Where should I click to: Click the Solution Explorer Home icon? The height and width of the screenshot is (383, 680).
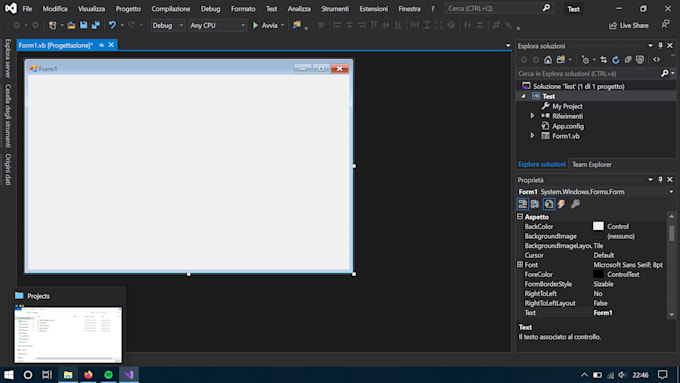pyautogui.click(x=548, y=60)
